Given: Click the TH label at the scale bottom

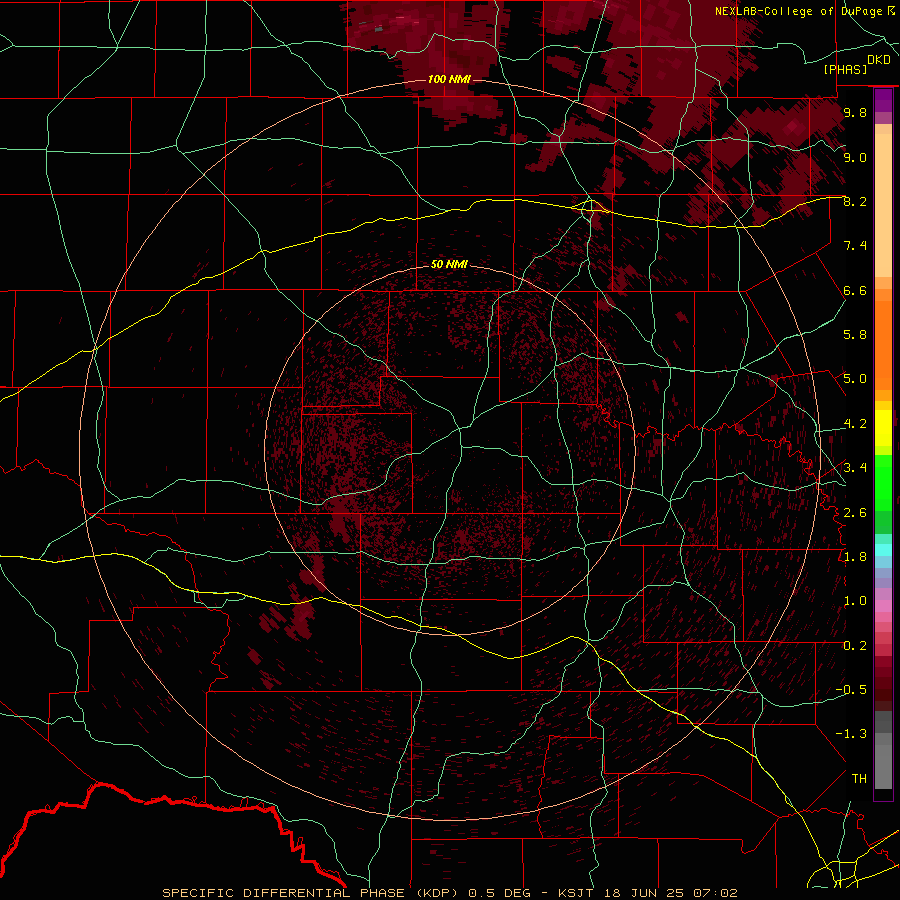Looking at the screenshot, I should pyautogui.click(x=859, y=779).
